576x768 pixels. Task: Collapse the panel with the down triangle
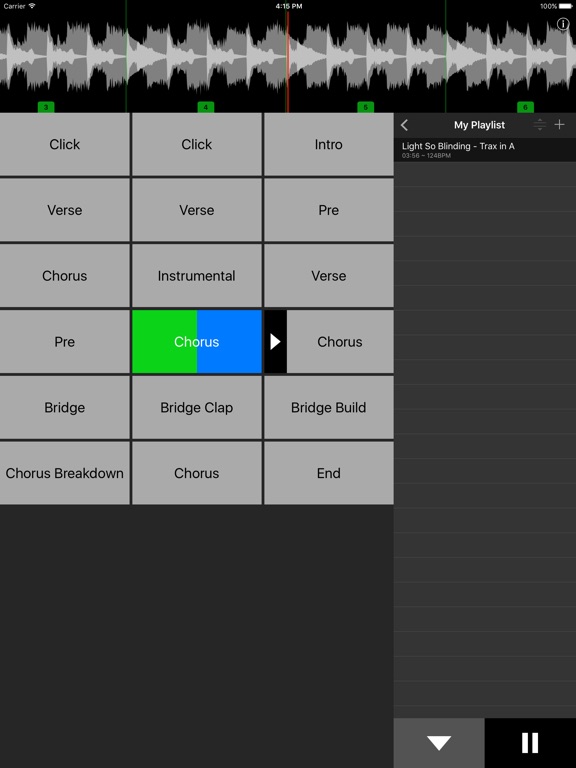click(x=439, y=743)
